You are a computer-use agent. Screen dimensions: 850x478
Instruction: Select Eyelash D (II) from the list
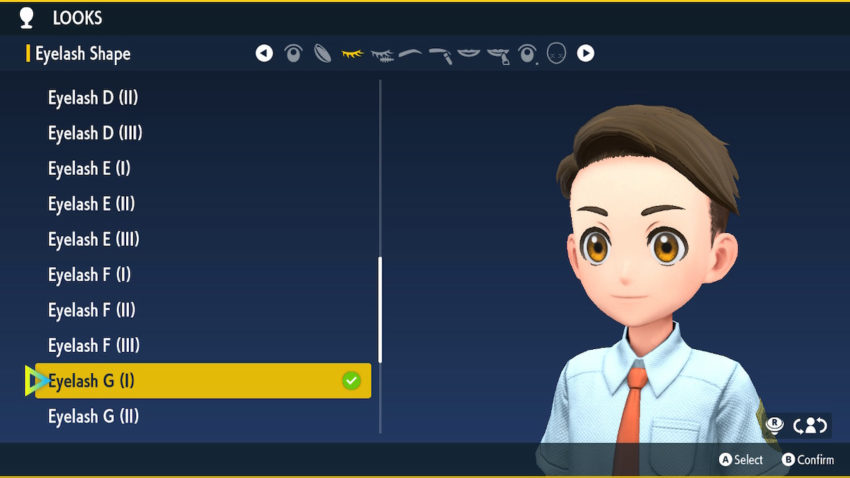tap(93, 98)
